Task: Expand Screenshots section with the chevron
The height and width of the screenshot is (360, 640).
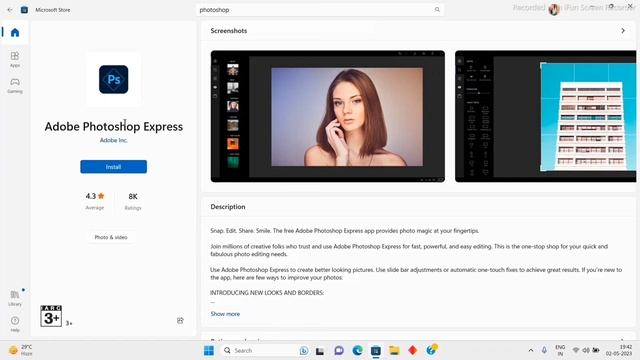Action: click(x=623, y=31)
